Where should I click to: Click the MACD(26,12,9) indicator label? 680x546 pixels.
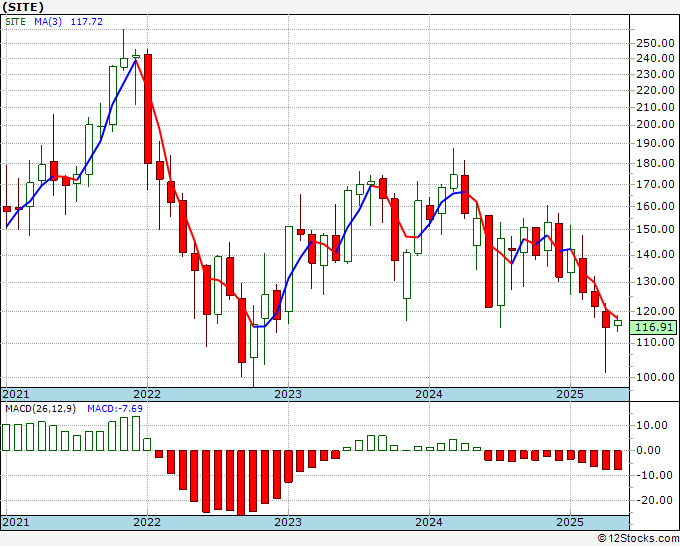(40, 409)
